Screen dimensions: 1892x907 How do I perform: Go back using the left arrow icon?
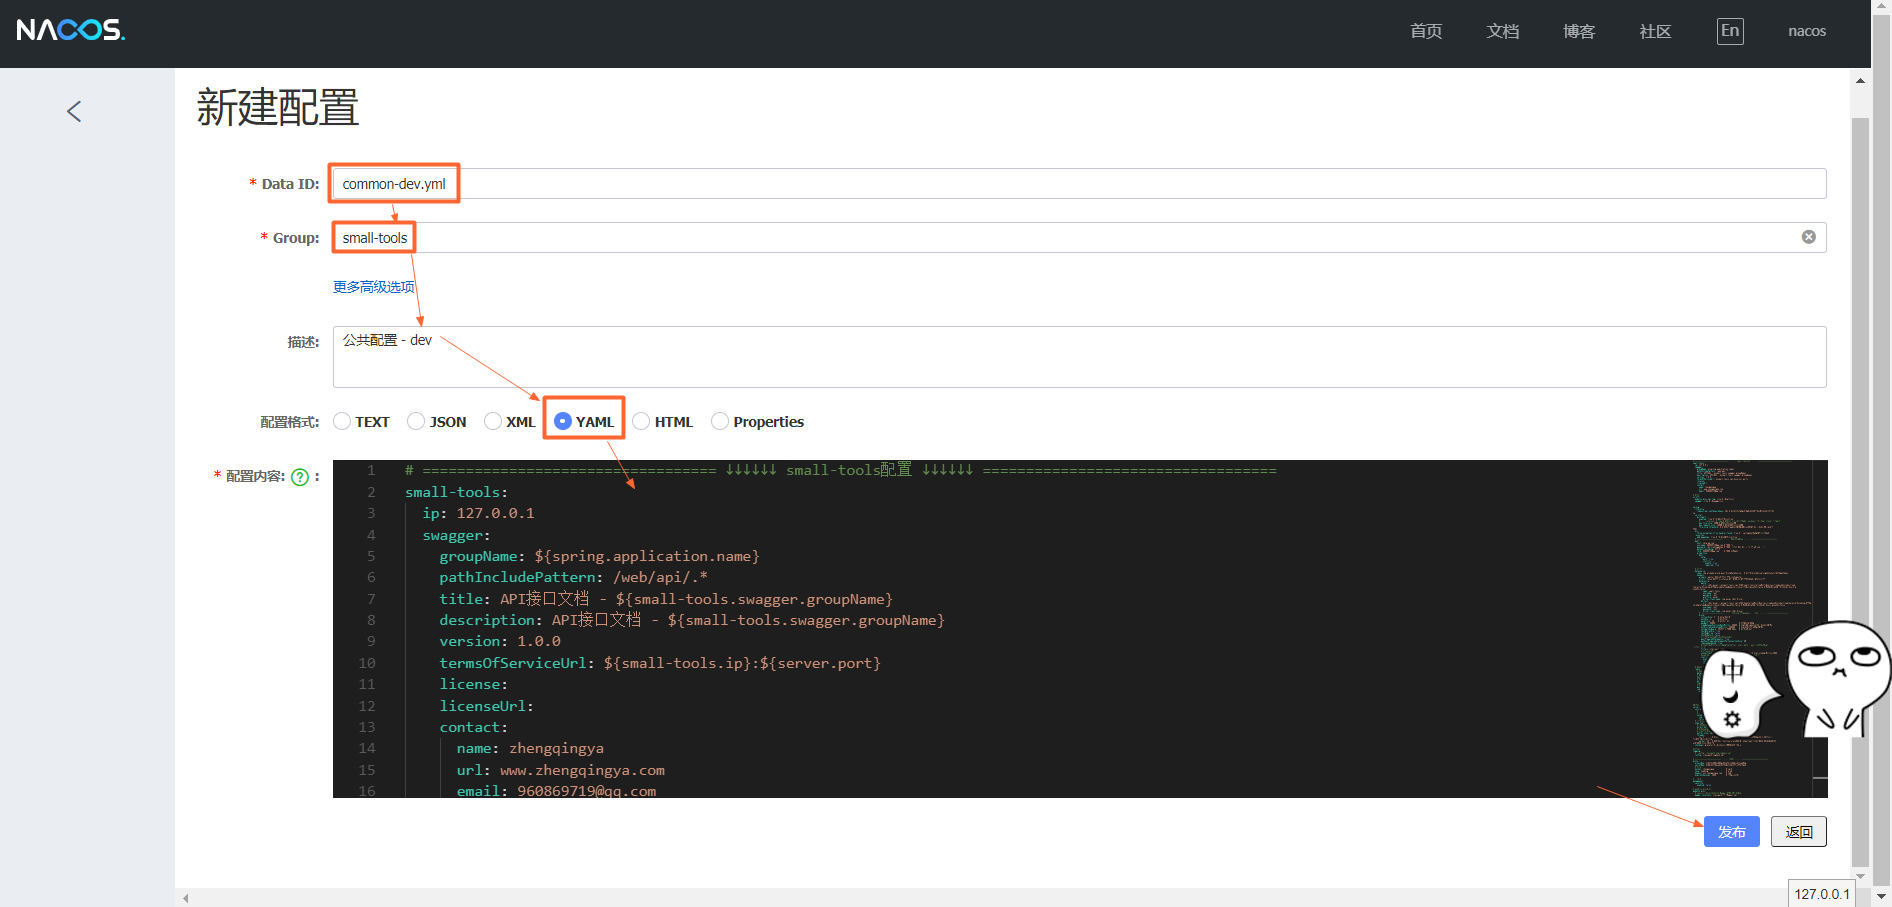click(74, 111)
